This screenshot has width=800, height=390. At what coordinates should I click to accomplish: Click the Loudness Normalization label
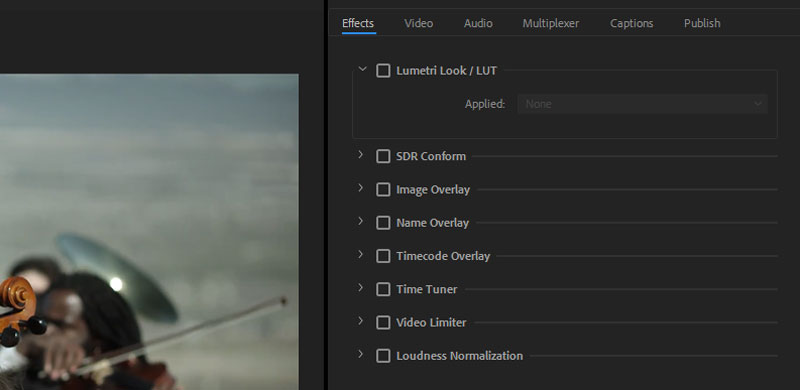click(460, 356)
